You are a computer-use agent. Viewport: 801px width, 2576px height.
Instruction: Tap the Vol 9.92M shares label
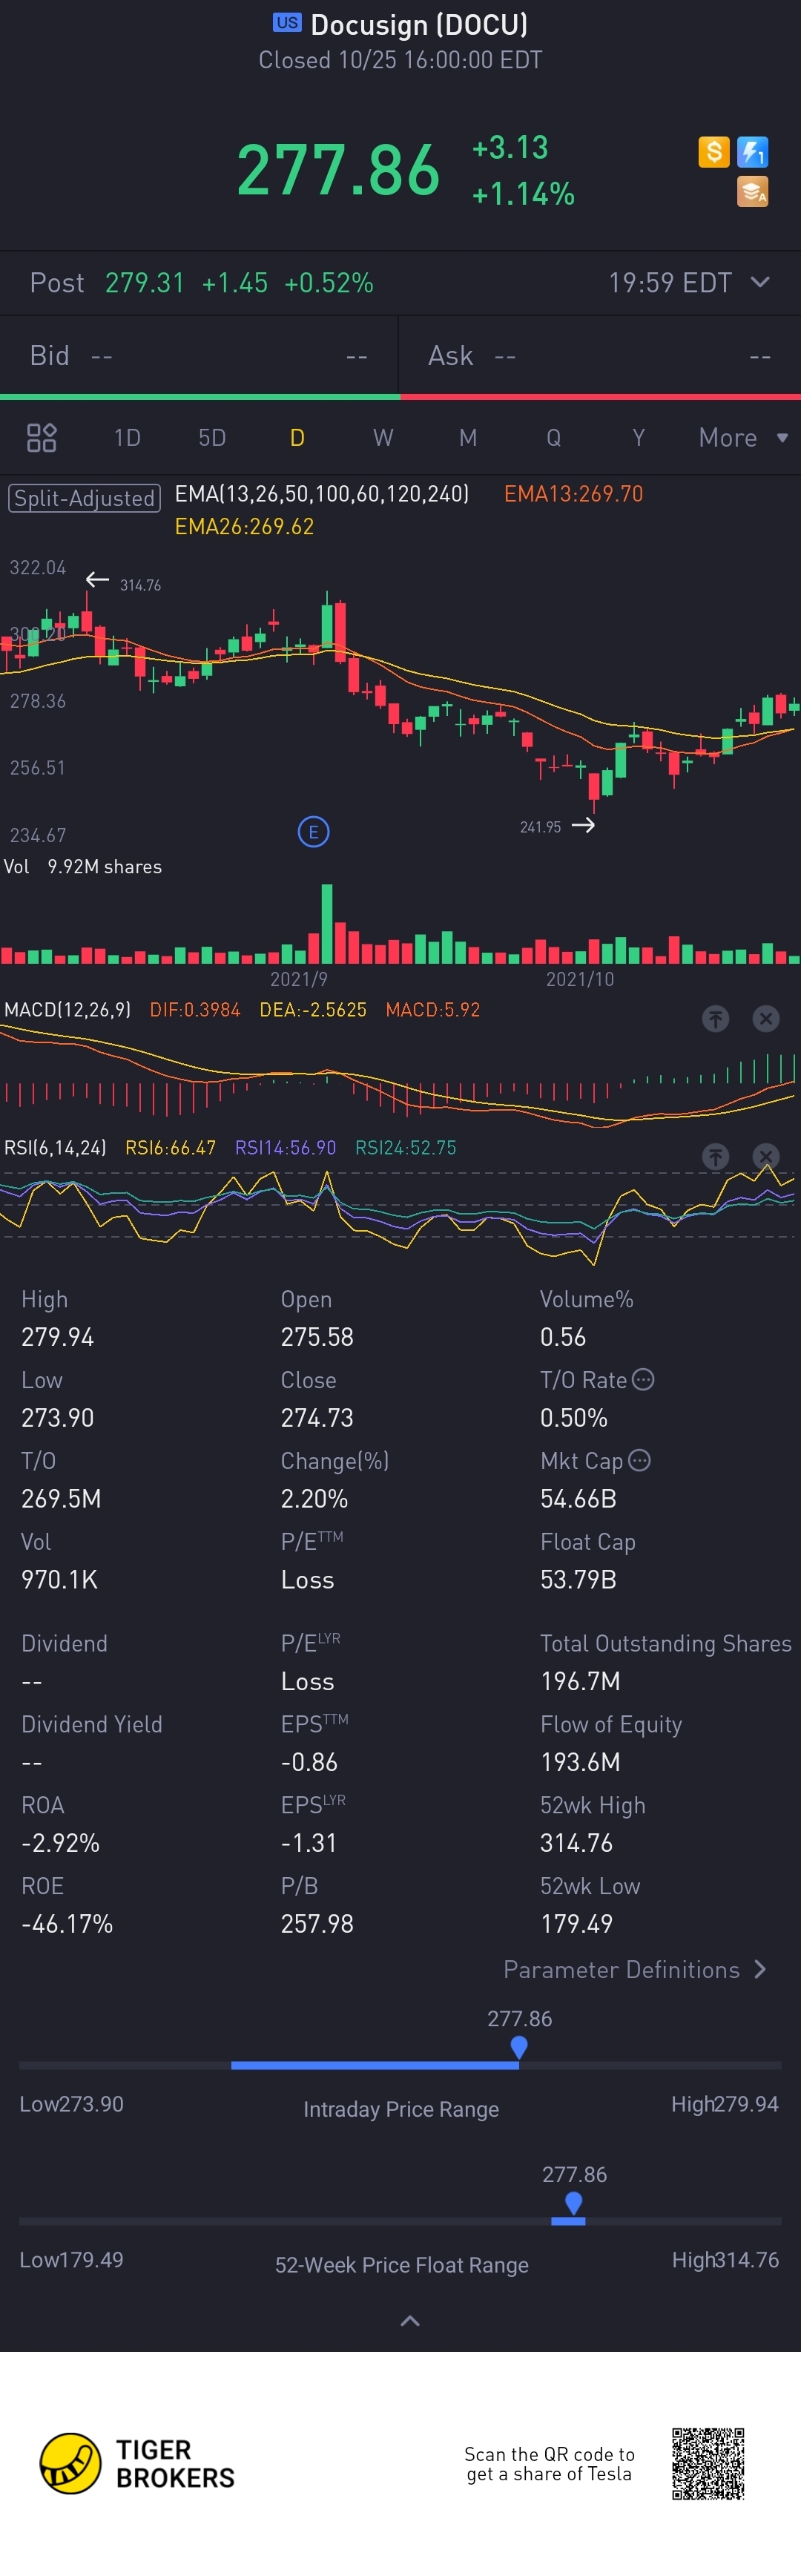tap(83, 867)
